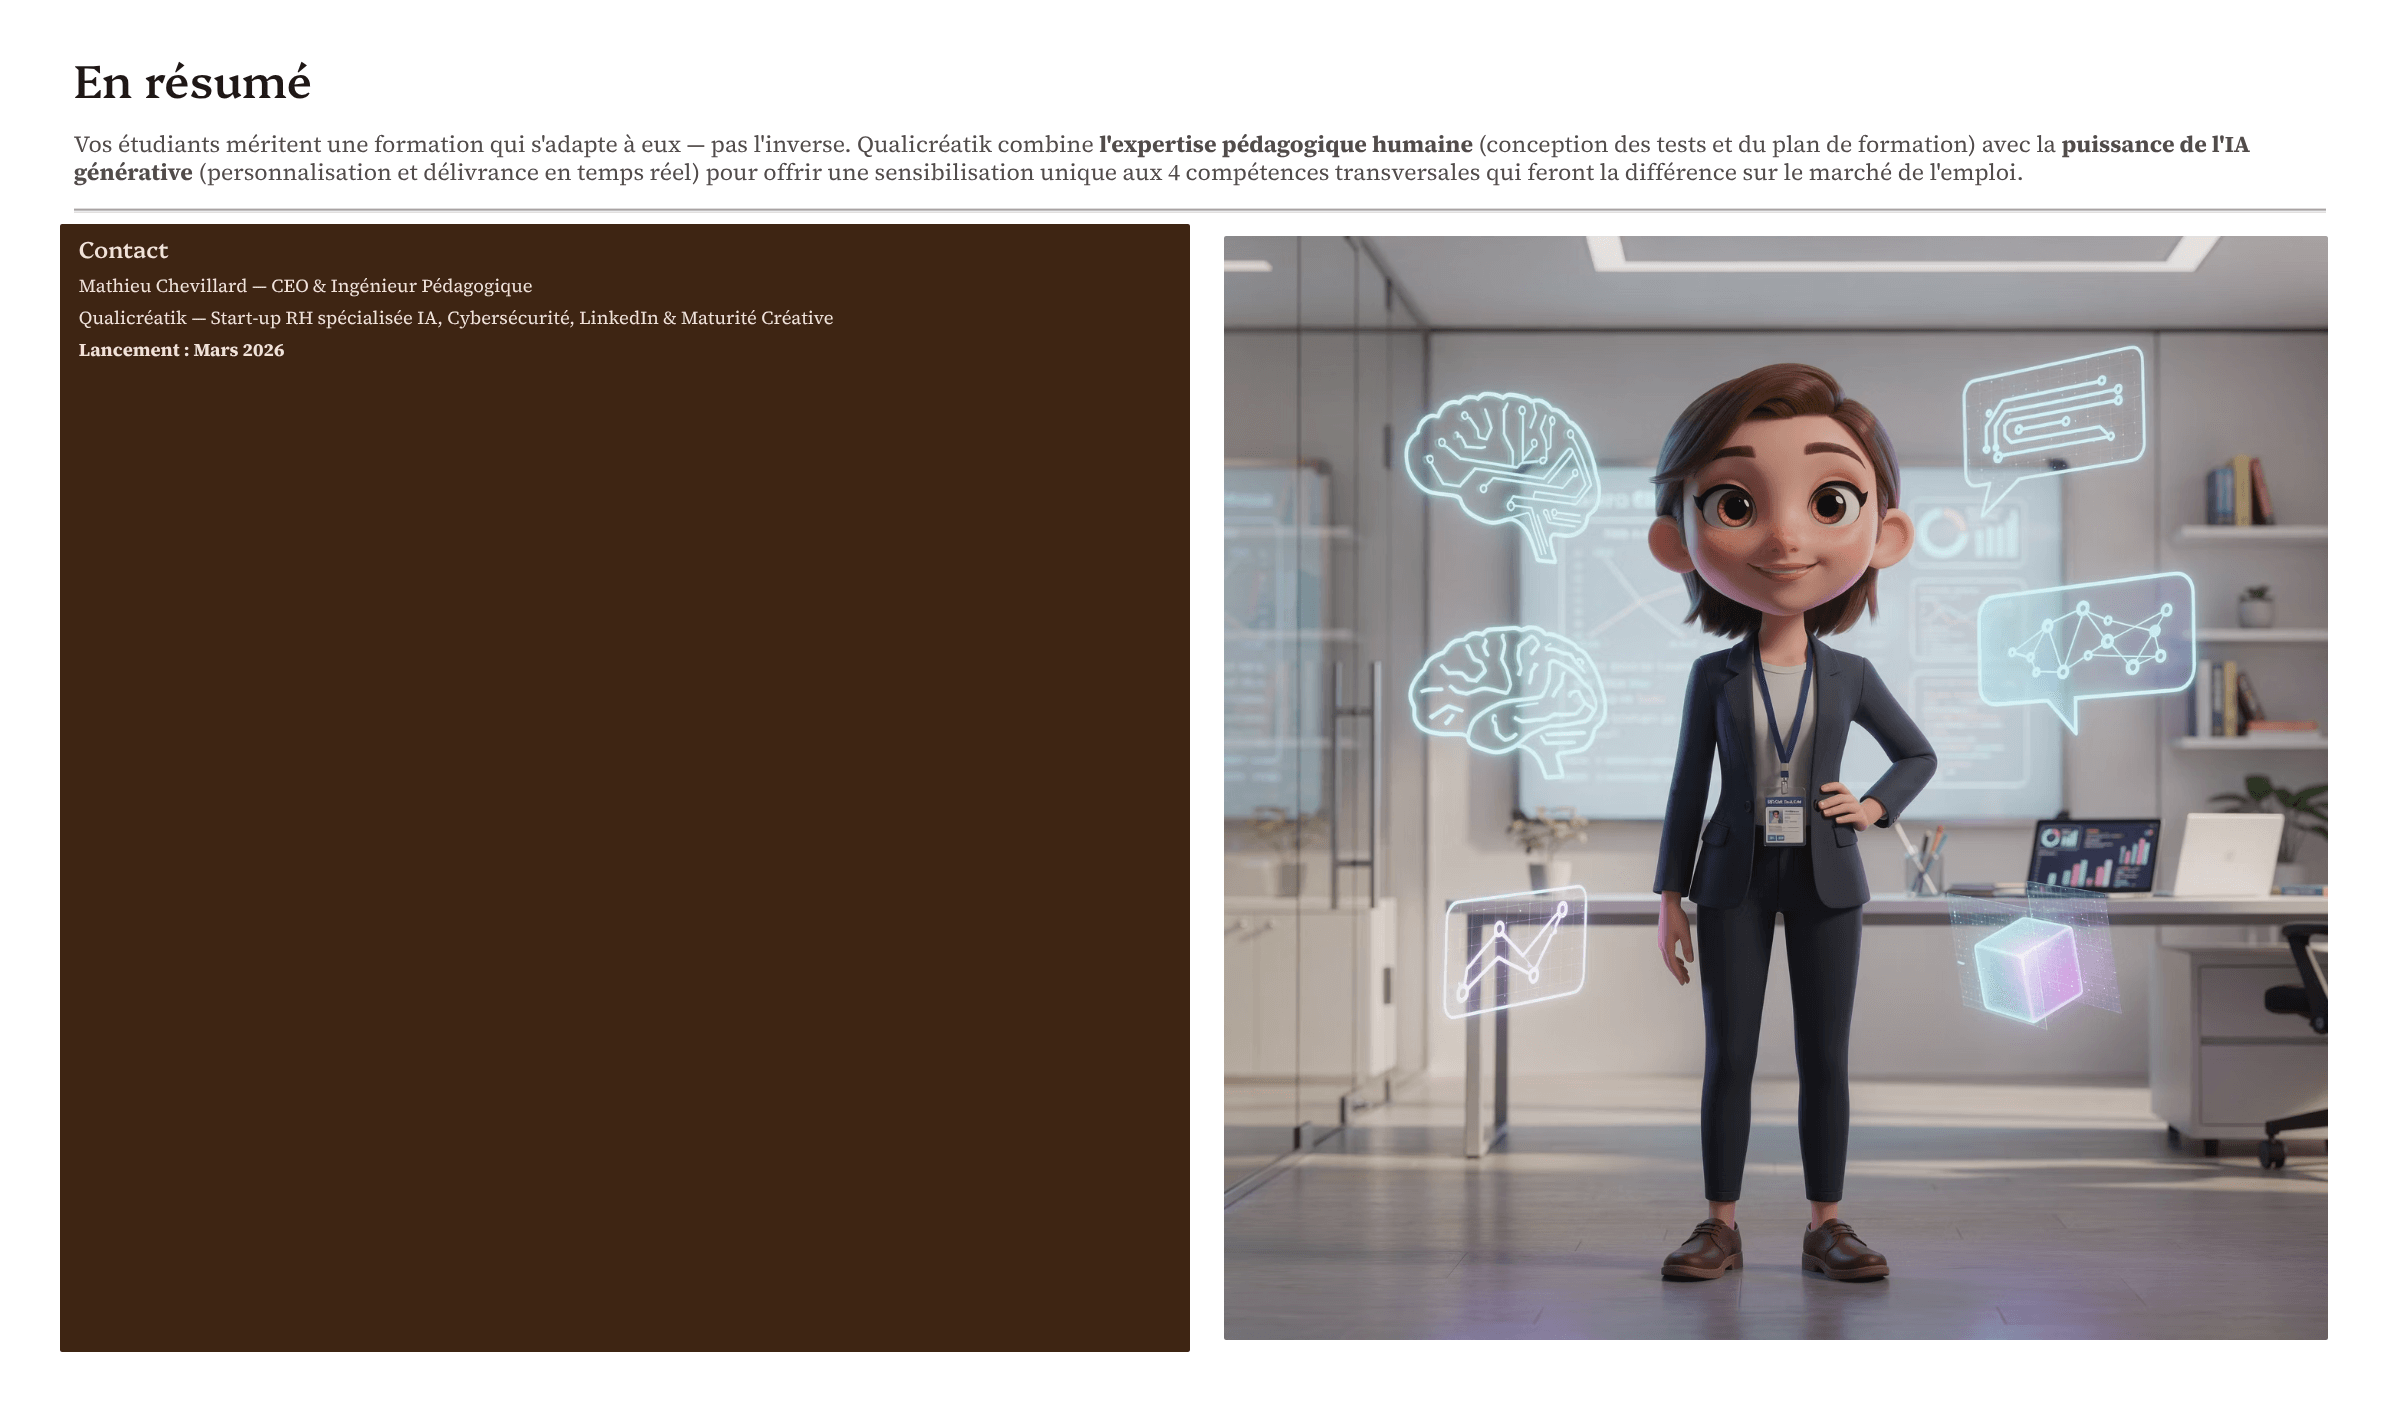This screenshot has height=1402, width=2400.
Task: Click the horizontal divider line under summary
Action: coord(1200,210)
